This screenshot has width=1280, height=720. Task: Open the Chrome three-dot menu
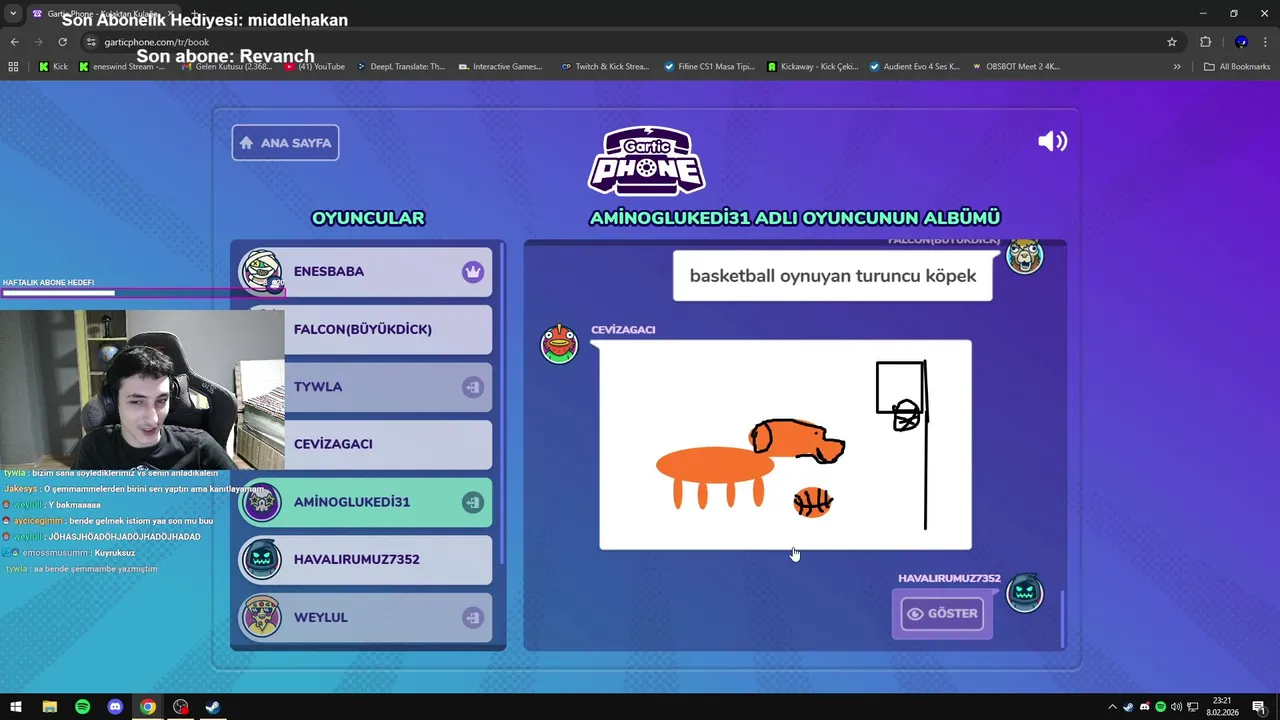[x=1266, y=42]
